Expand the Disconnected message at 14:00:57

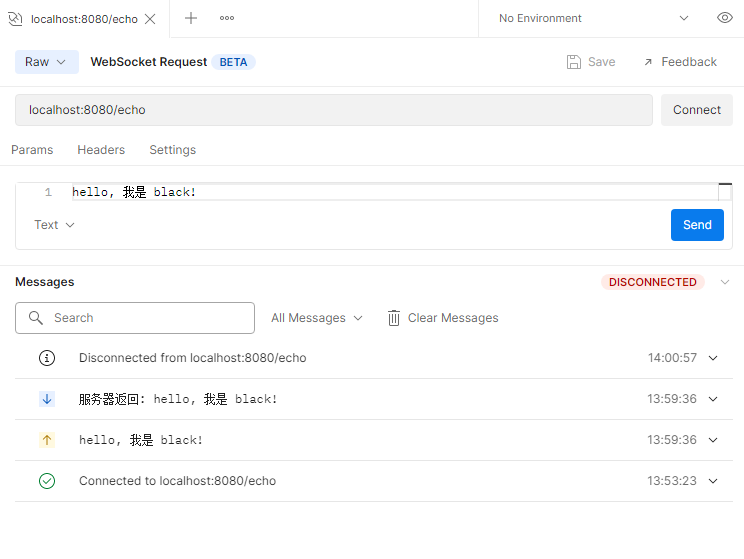pyautogui.click(x=713, y=358)
